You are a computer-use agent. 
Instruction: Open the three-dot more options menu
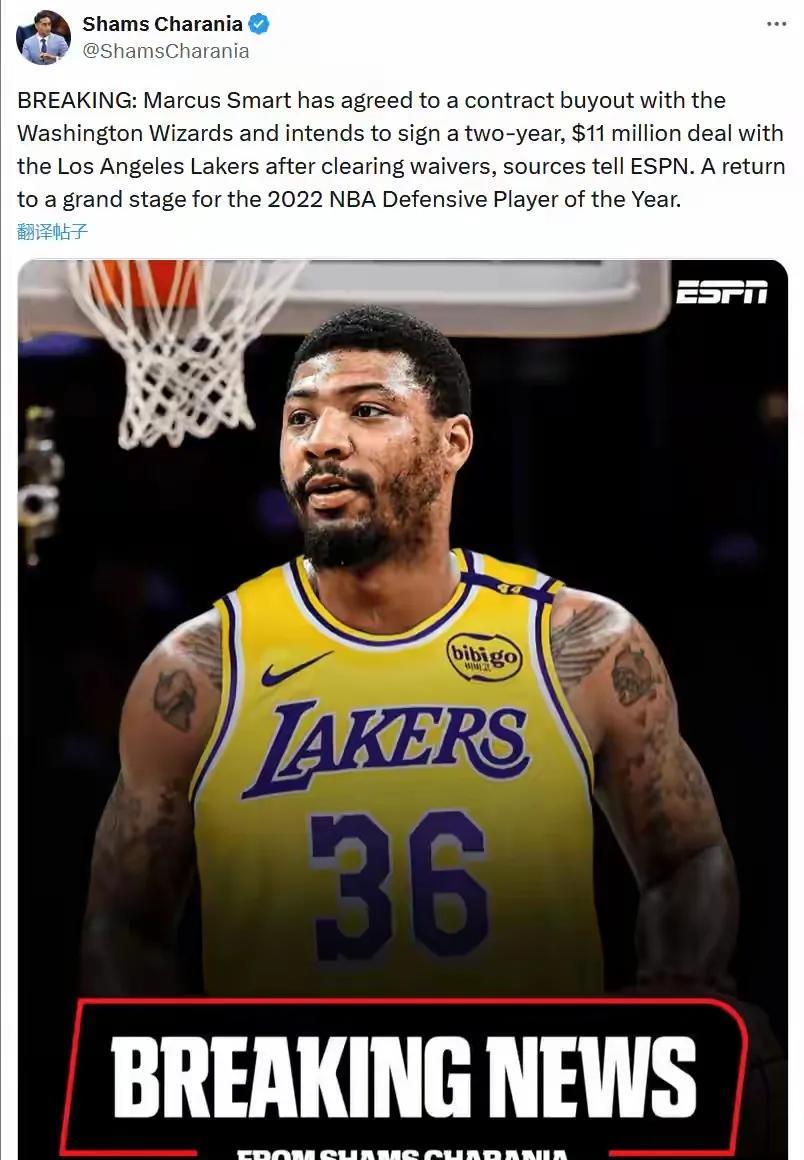pos(776,24)
